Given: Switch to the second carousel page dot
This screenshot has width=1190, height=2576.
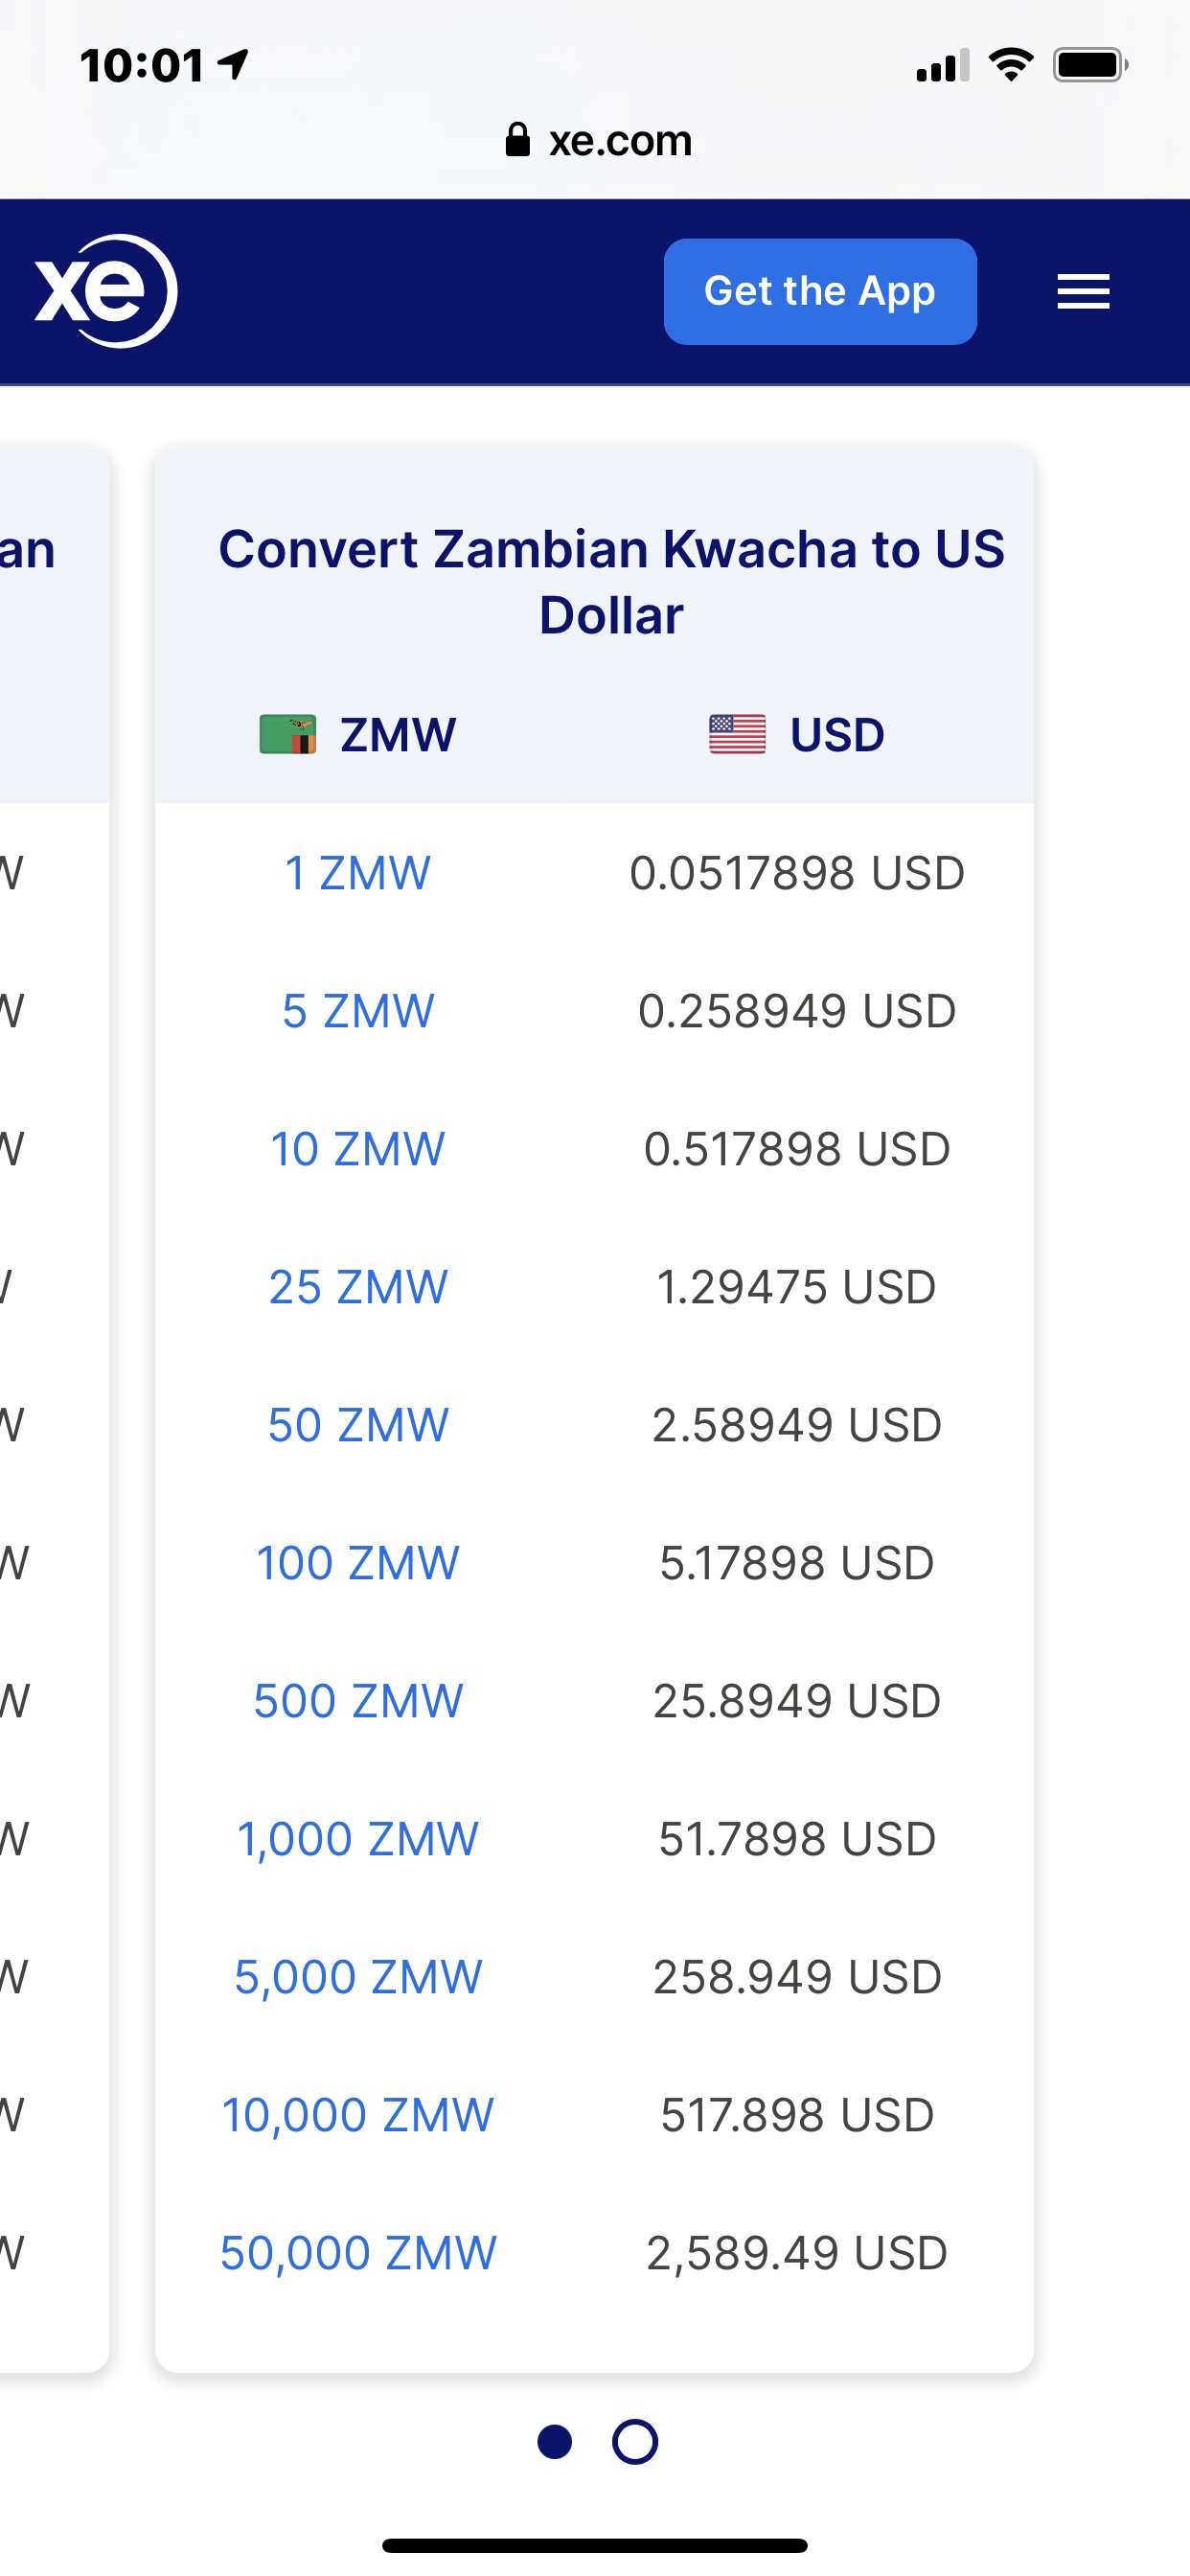Looking at the screenshot, I should tap(635, 2441).
